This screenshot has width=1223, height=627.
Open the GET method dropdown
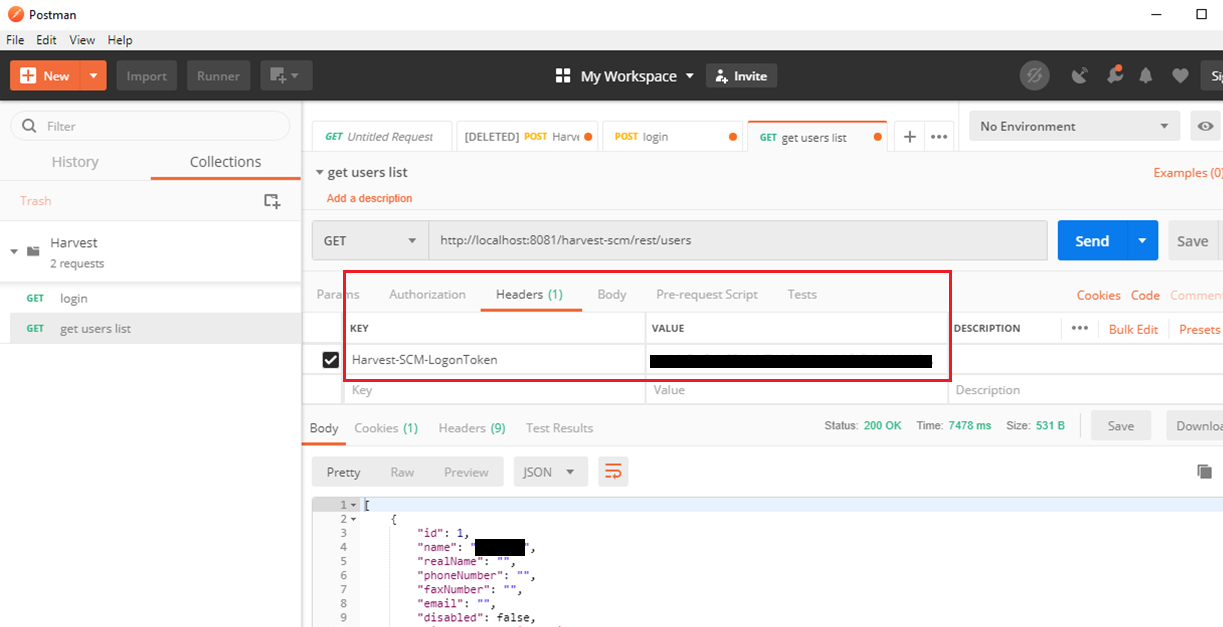370,241
